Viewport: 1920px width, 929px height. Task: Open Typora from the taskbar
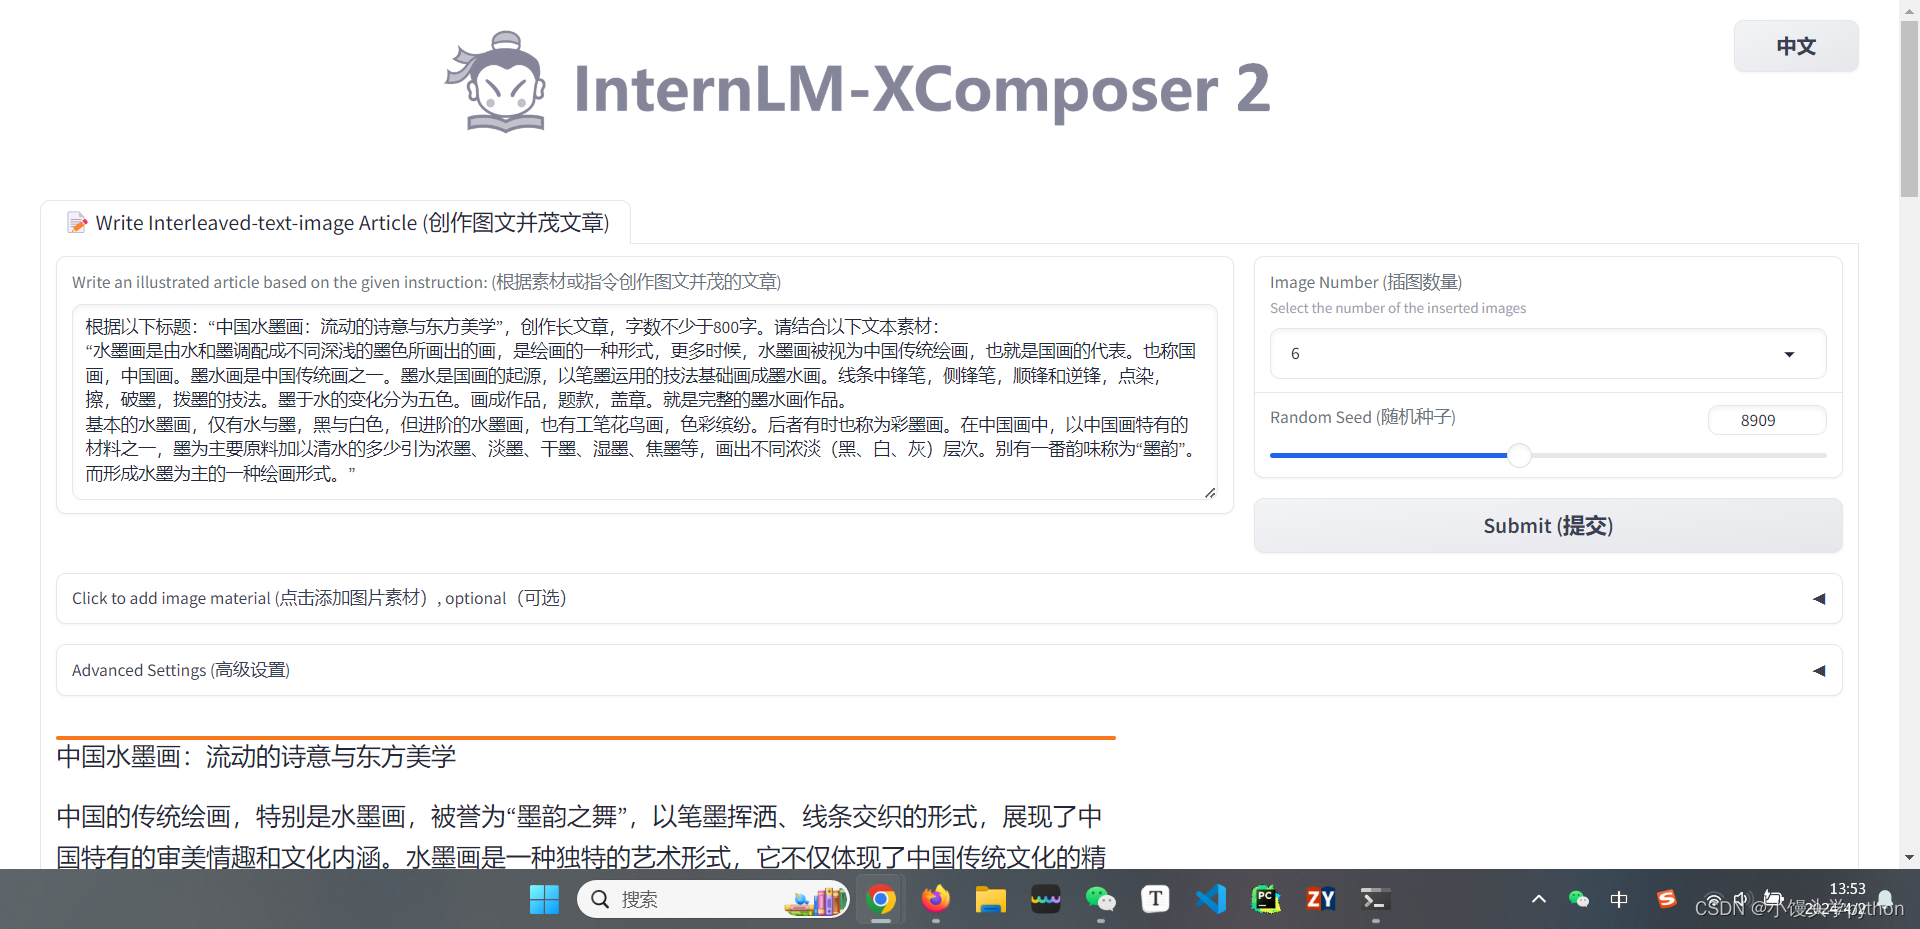pyautogui.click(x=1156, y=899)
